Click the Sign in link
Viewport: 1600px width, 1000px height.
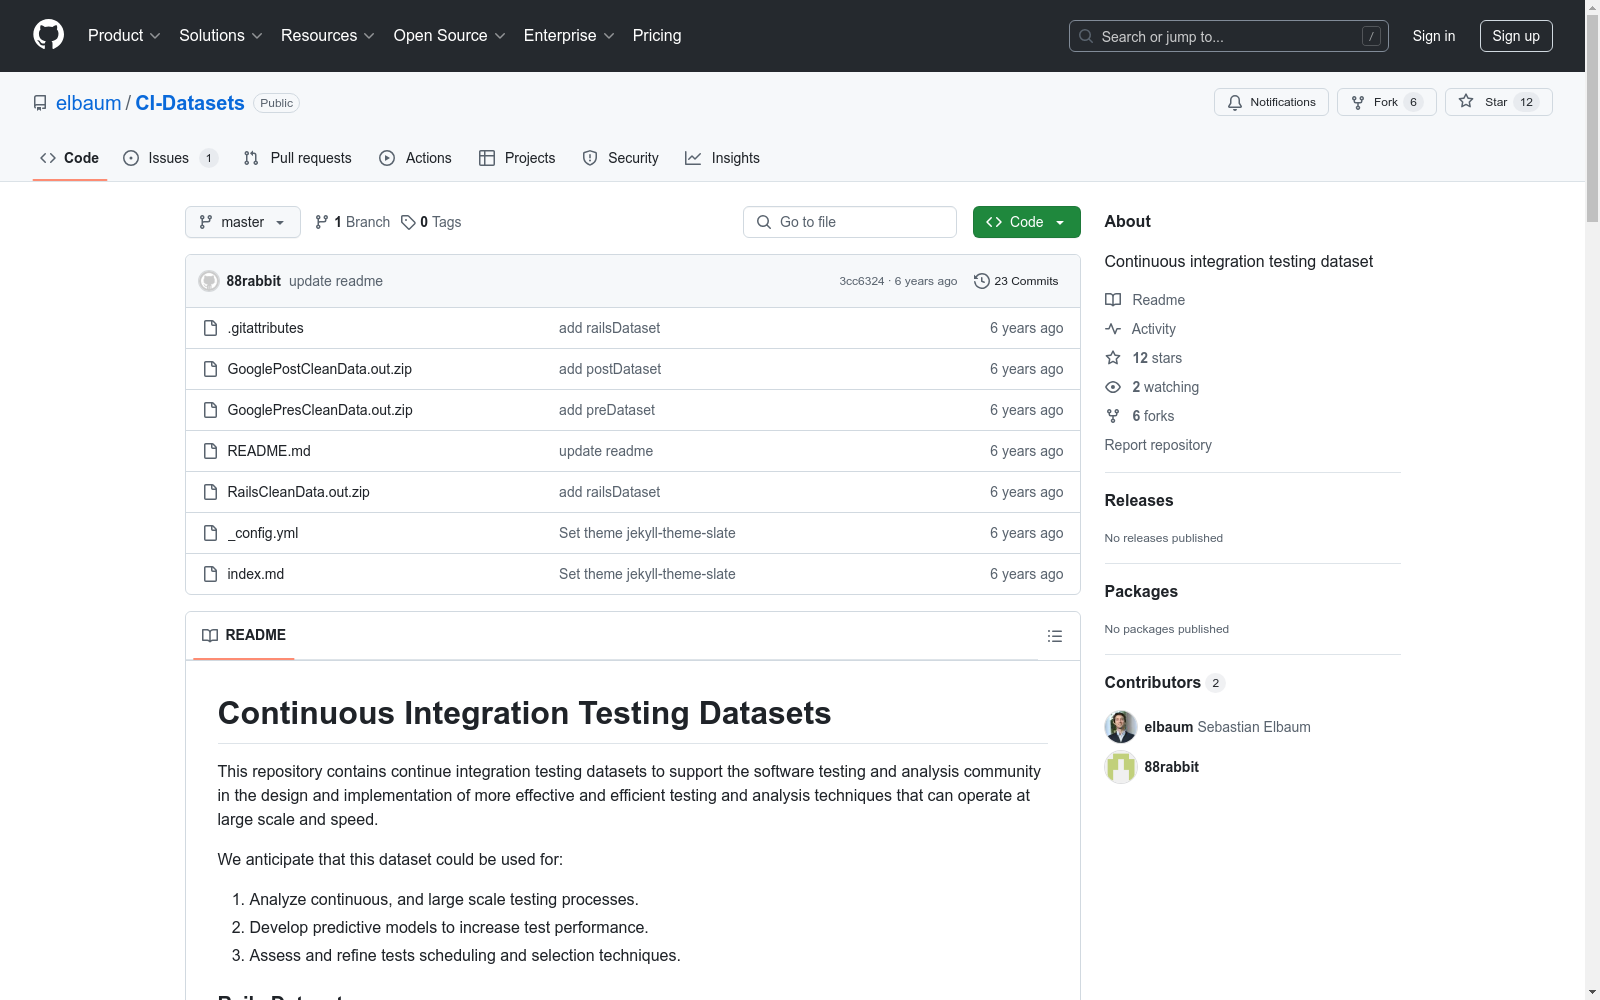pos(1434,36)
